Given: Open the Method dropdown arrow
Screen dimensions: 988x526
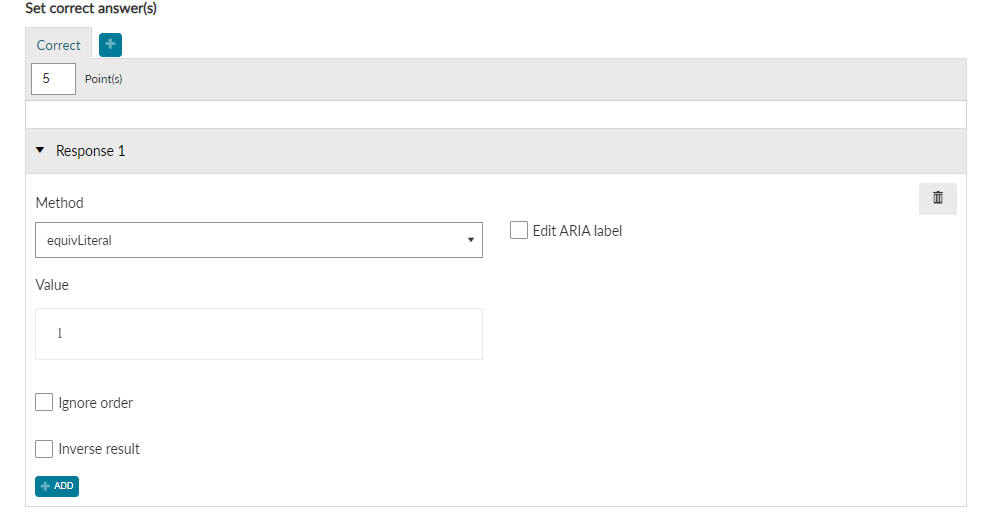Looking at the screenshot, I should 470,240.
